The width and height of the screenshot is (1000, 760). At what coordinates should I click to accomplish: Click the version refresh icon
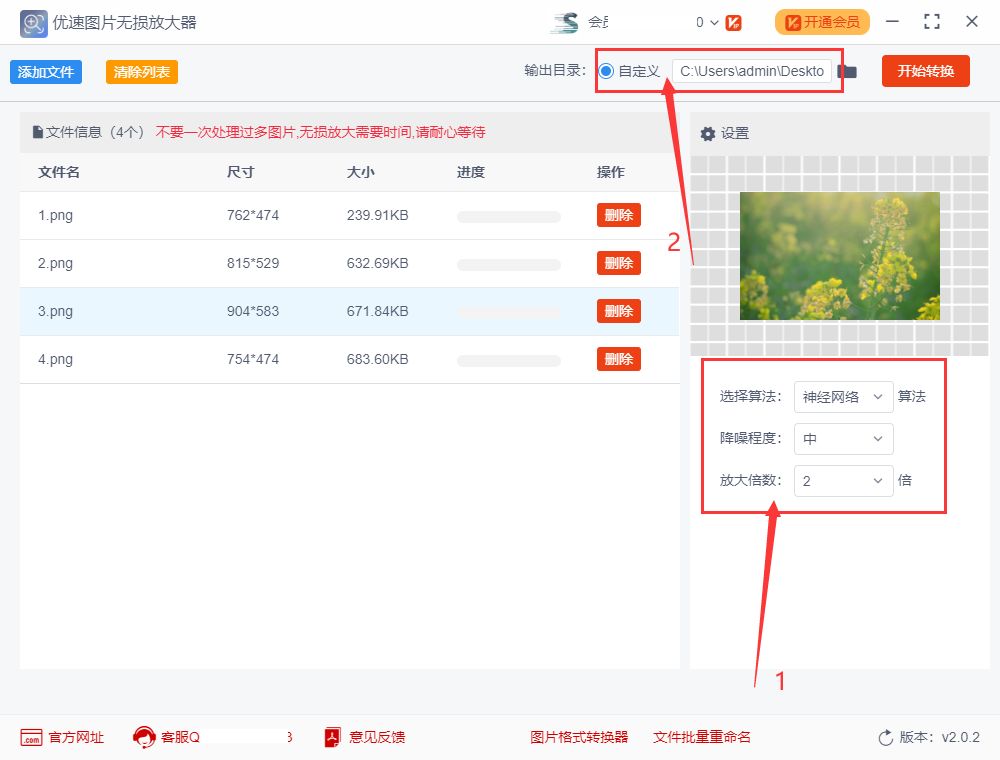[886, 738]
